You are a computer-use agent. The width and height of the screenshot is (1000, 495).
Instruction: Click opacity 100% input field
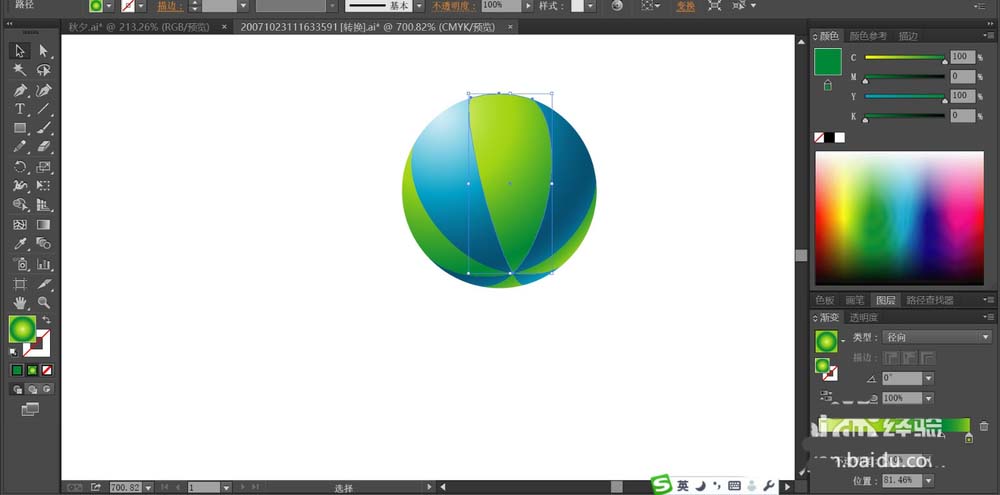click(501, 6)
